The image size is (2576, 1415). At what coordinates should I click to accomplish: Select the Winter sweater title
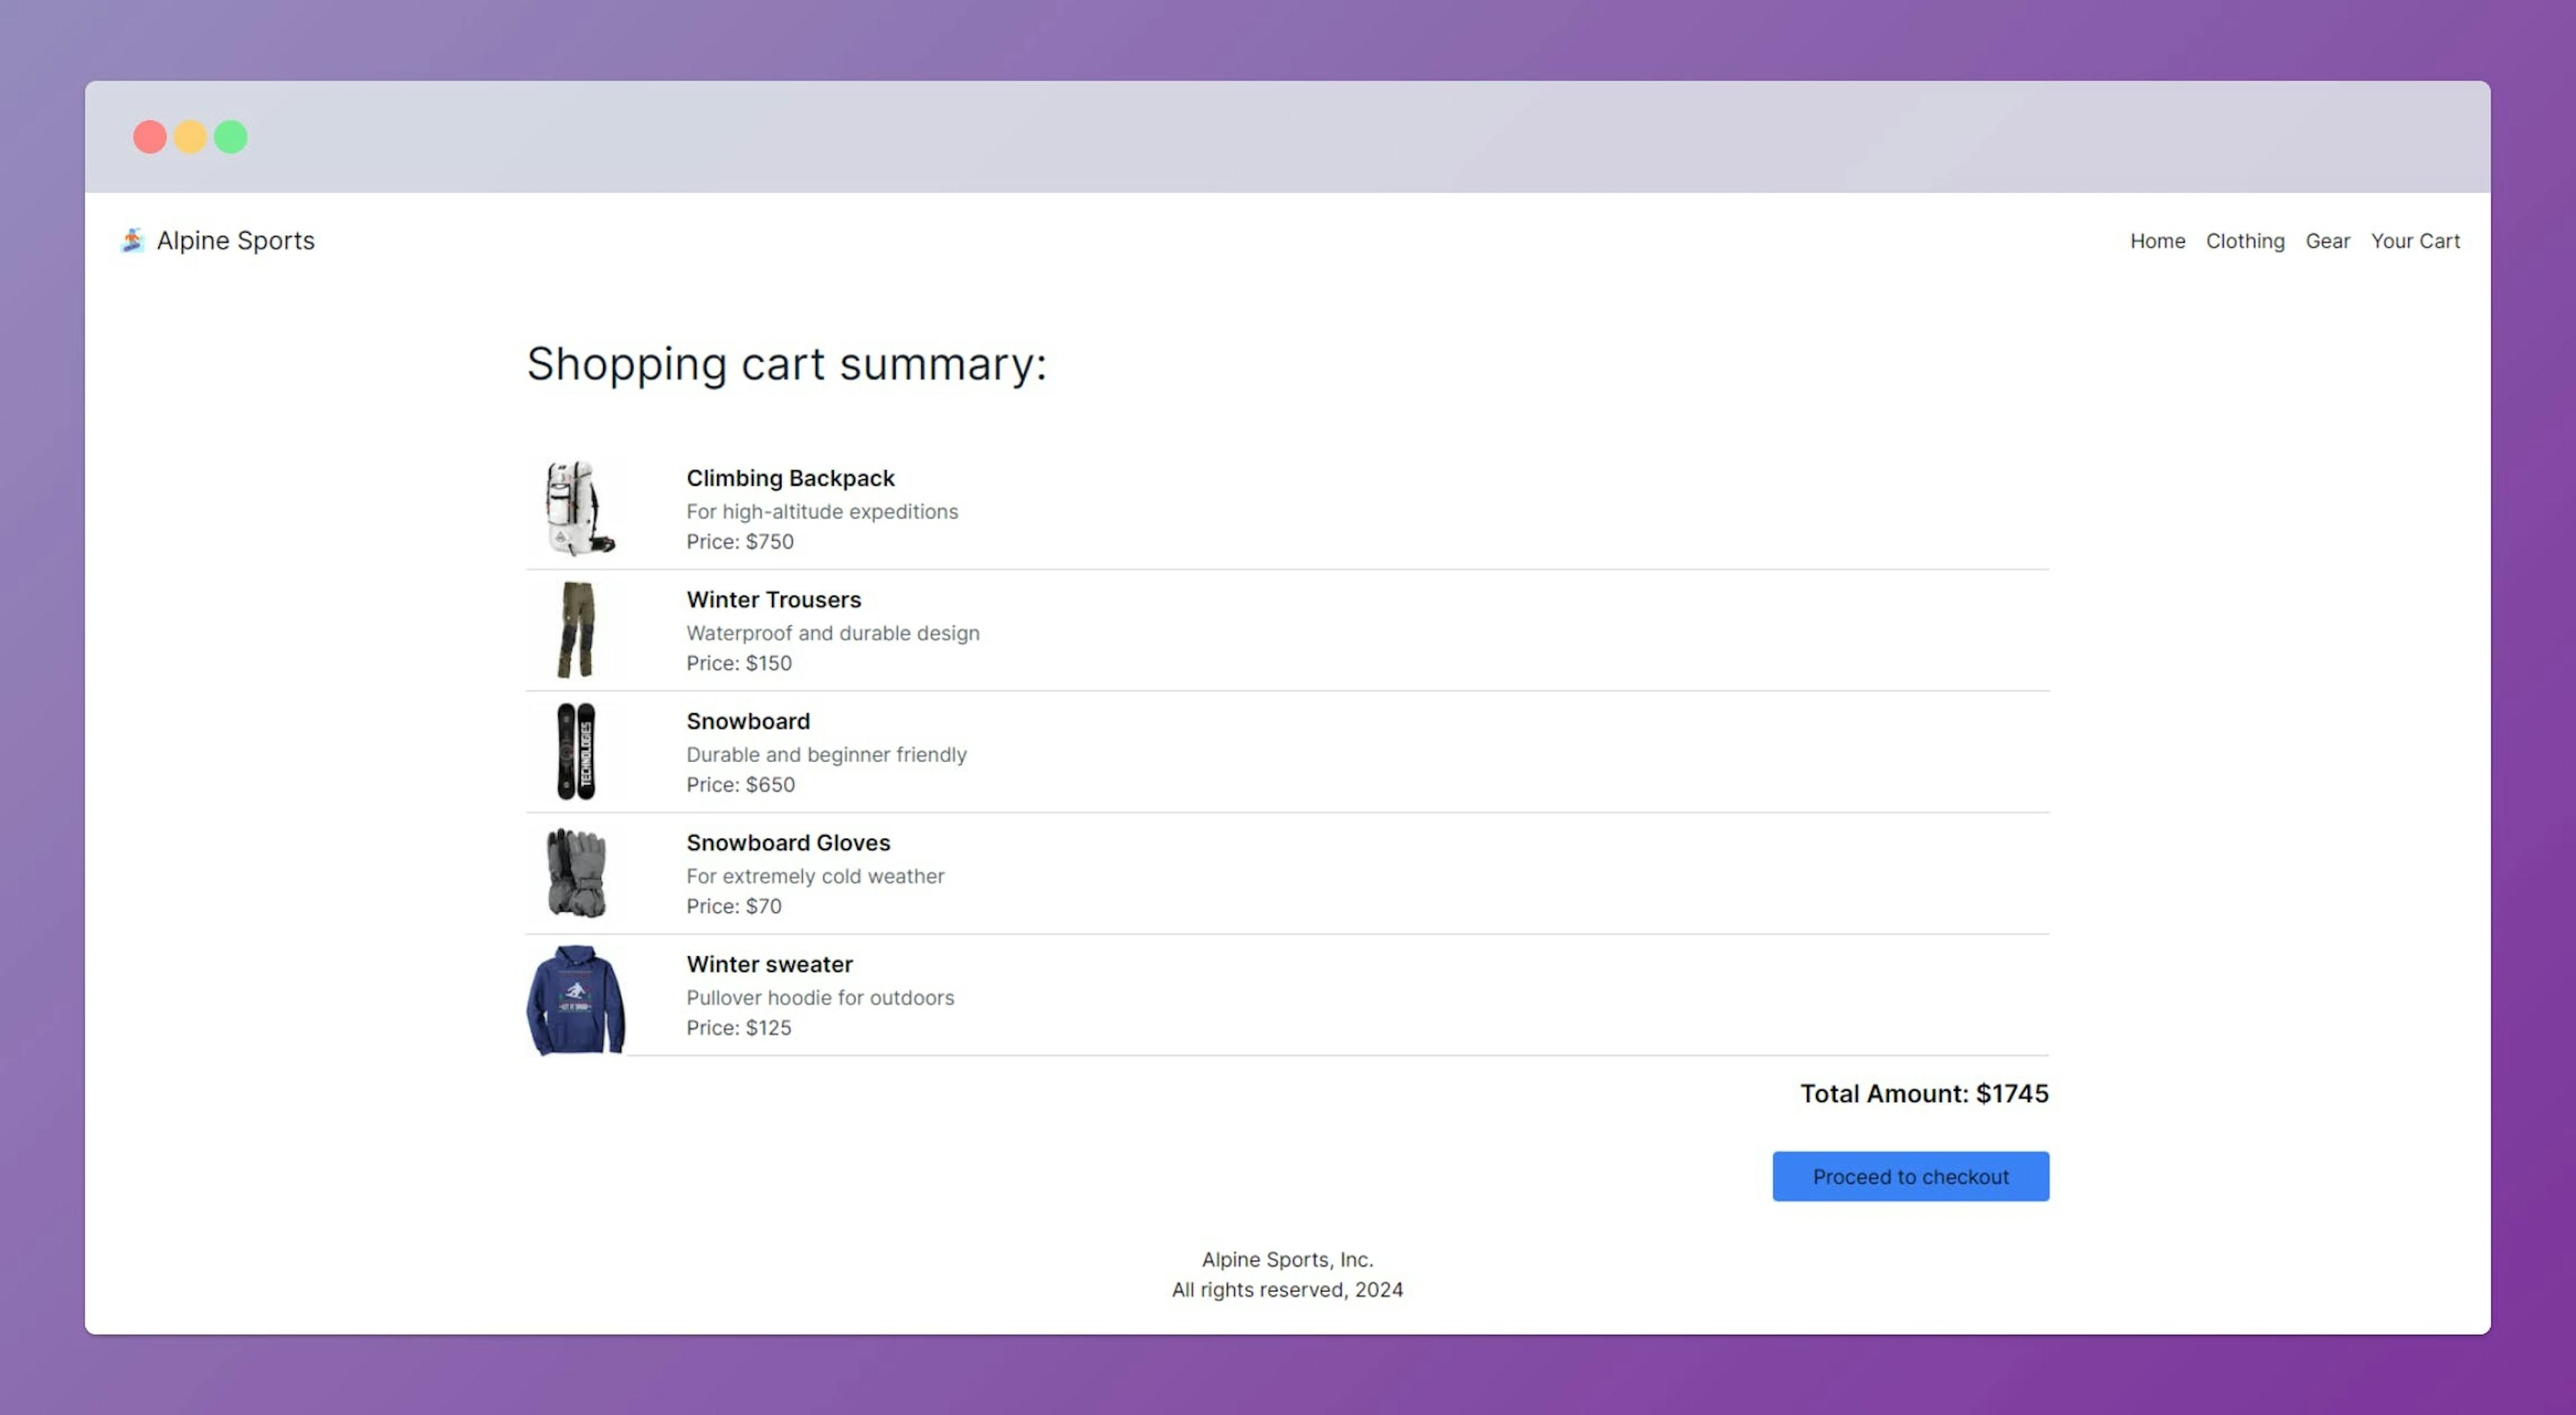769,964
